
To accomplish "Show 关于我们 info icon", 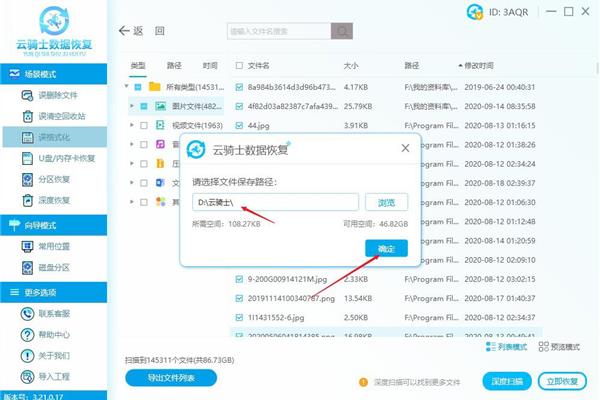I will coord(27,356).
